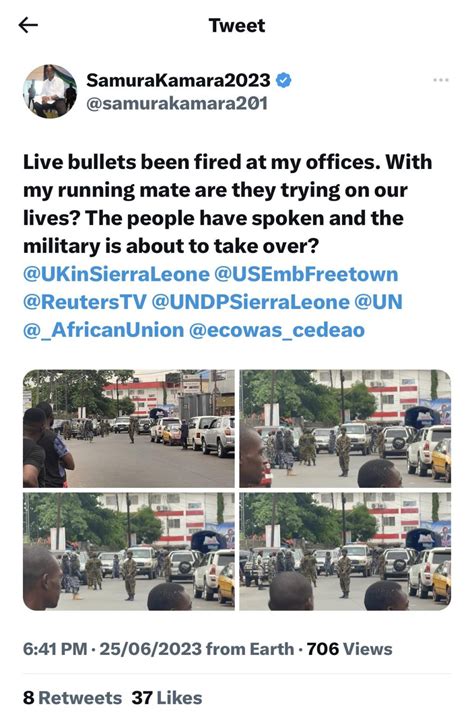Open the top-left street photo
Screen dimensions: 474x719
pos(128,428)
